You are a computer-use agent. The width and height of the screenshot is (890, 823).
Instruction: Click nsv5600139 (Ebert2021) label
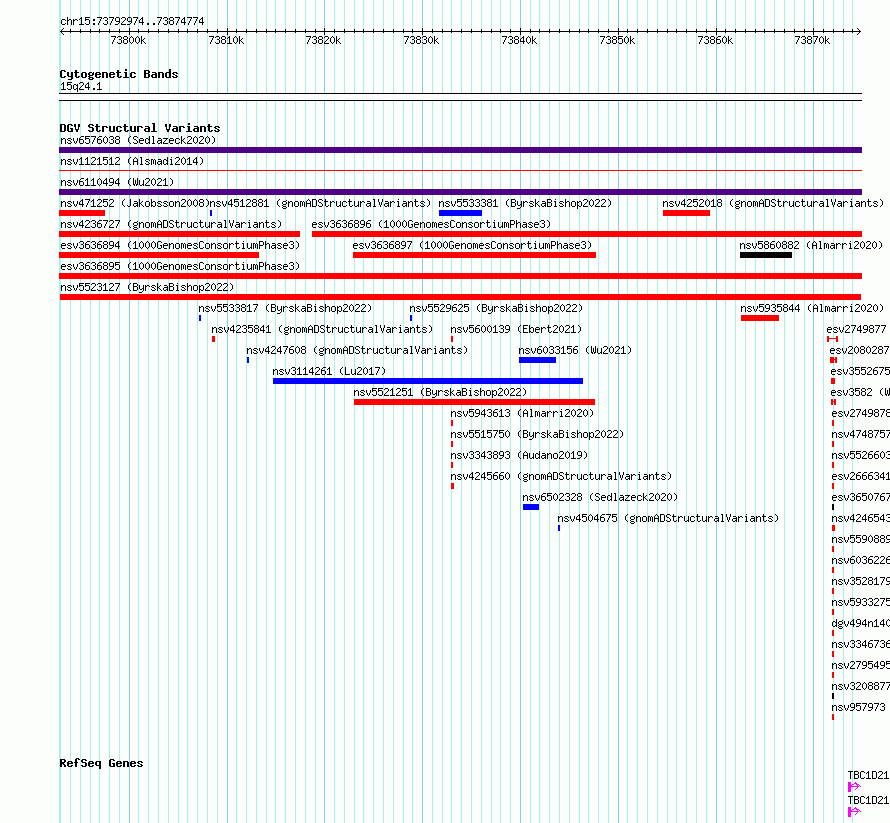pyautogui.click(x=516, y=329)
